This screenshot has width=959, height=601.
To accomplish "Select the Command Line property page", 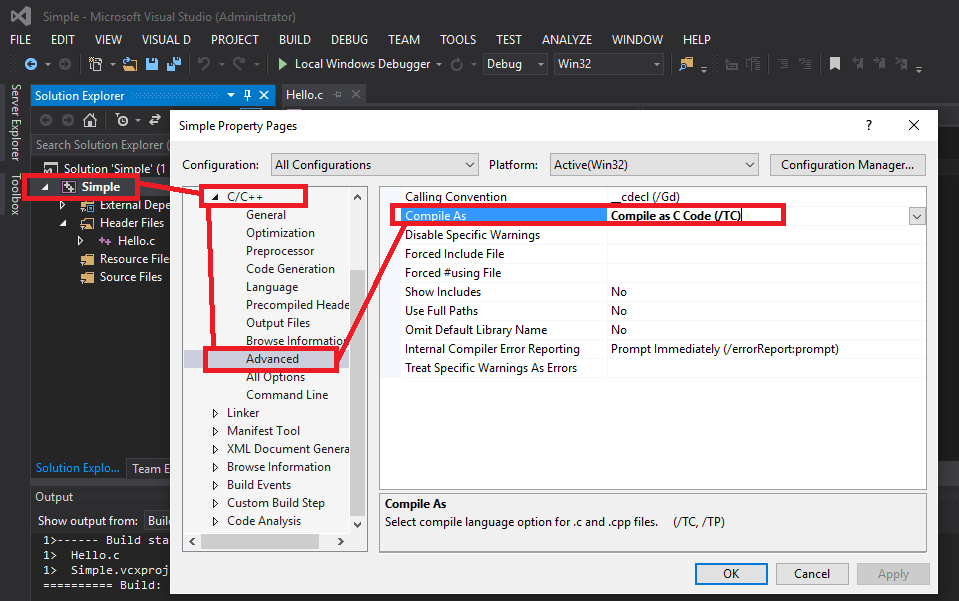I will (x=287, y=395).
